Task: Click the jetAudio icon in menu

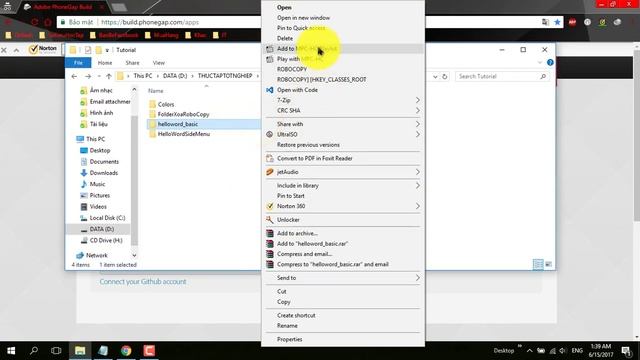Action: [x=269, y=172]
